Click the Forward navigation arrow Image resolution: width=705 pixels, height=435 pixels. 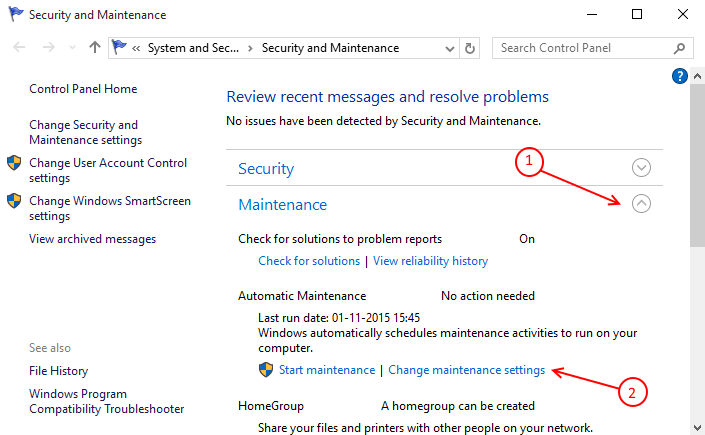(49, 47)
